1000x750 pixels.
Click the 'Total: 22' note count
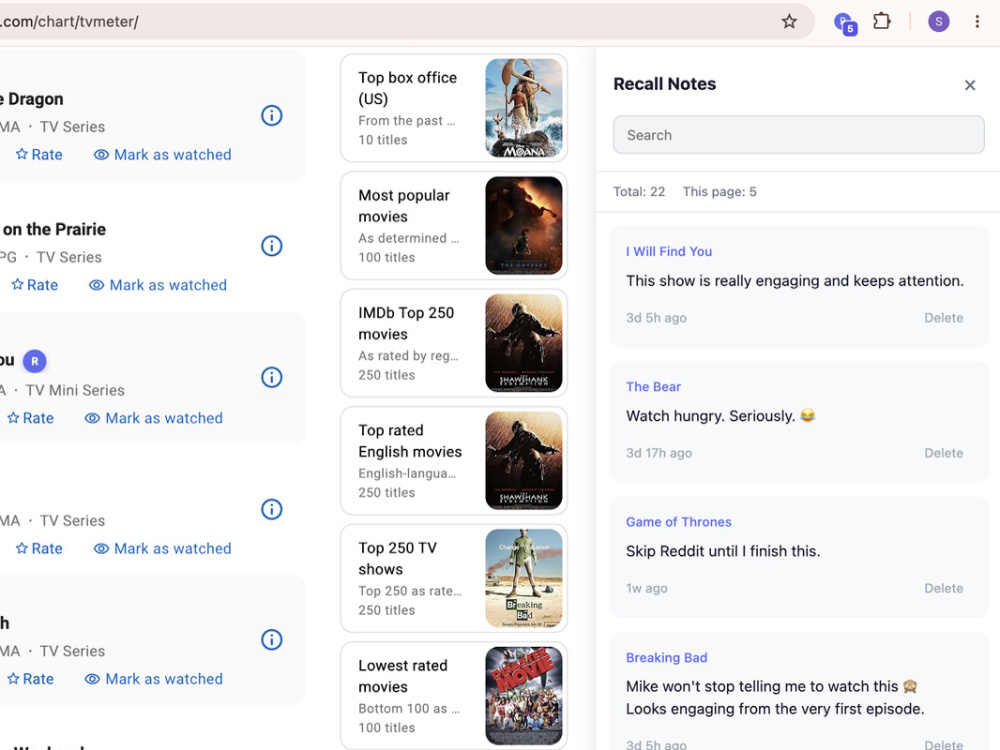coord(639,191)
